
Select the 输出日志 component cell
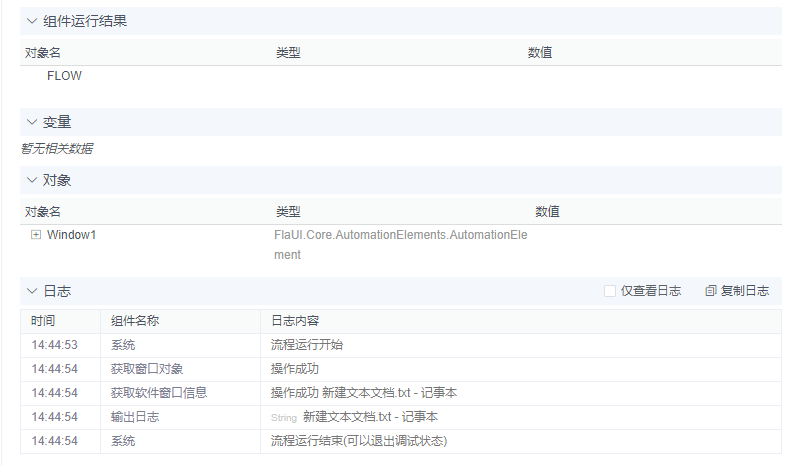135,417
